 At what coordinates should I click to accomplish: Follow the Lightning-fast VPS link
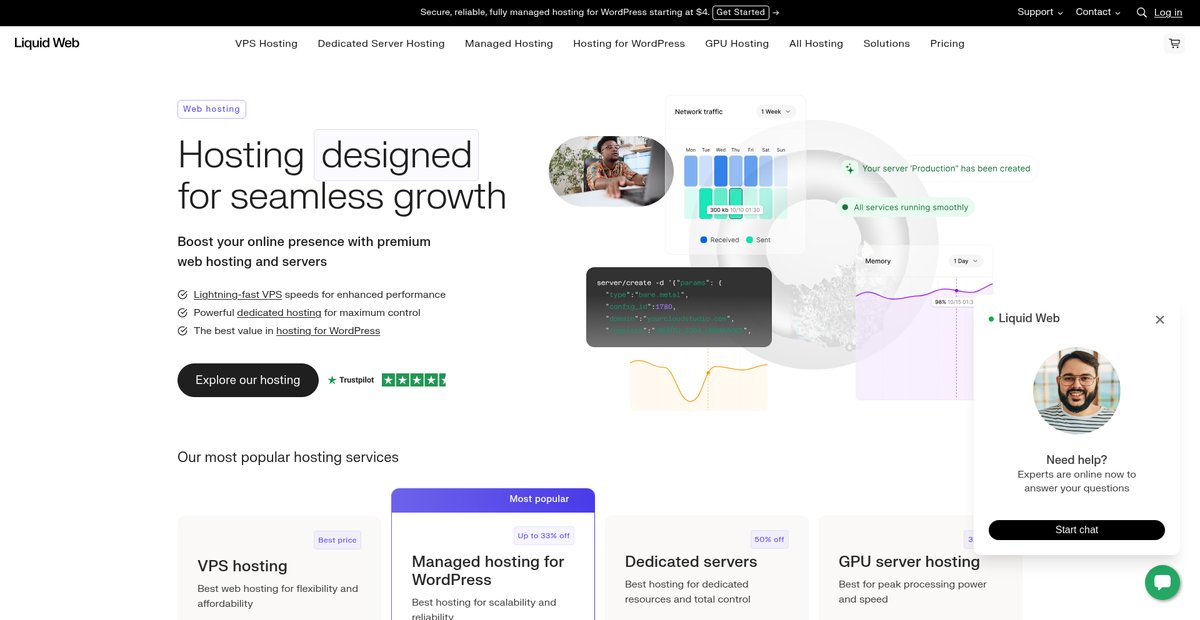tap(238, 295)
